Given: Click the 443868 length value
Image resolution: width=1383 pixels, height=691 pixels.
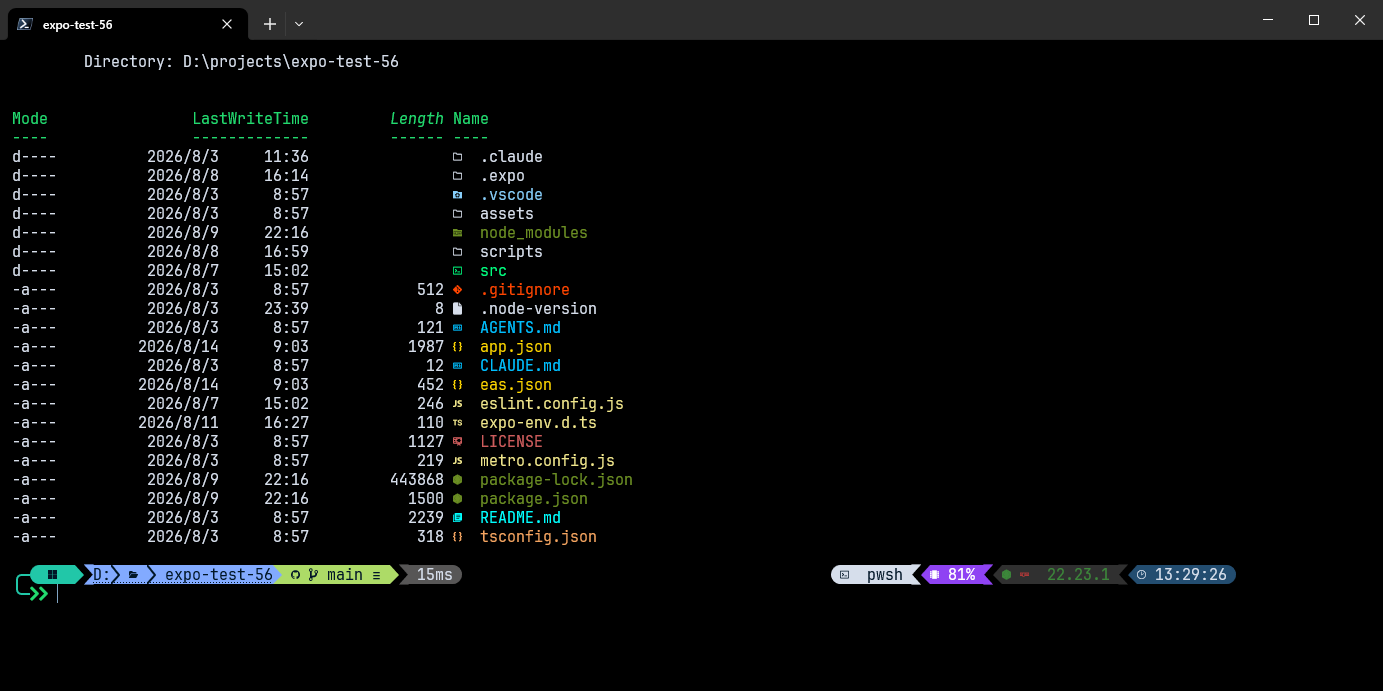Looking at the screenshot, I should pyautogui.click(x=417, y=480).
